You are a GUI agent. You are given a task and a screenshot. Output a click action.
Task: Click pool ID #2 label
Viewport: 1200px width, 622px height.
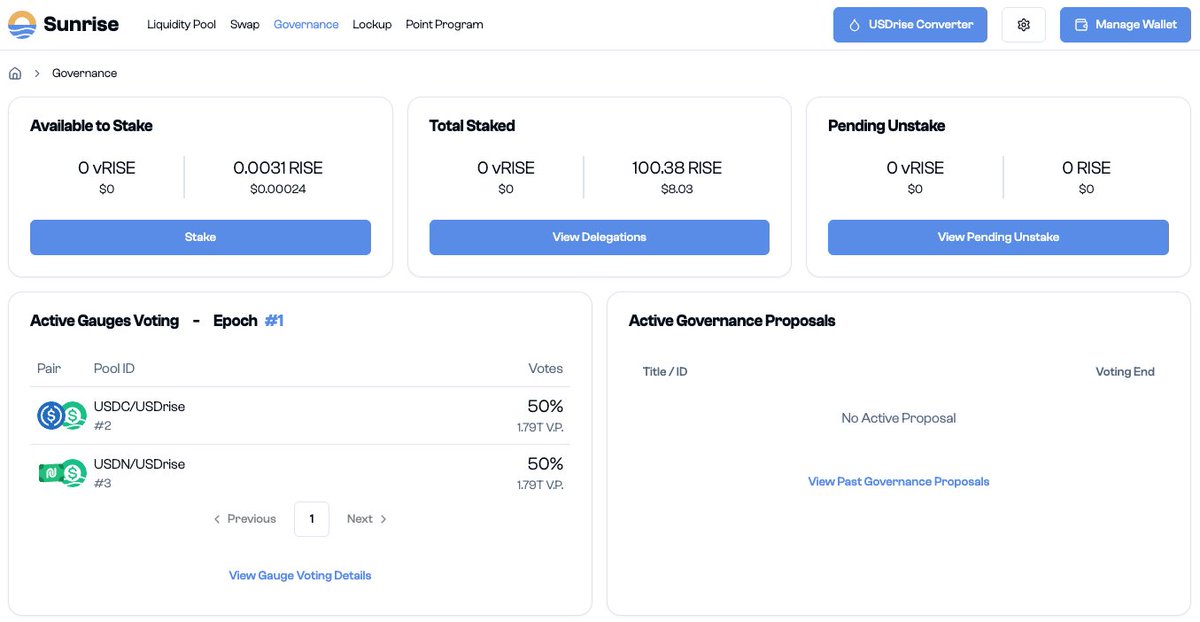click(102, 426)
